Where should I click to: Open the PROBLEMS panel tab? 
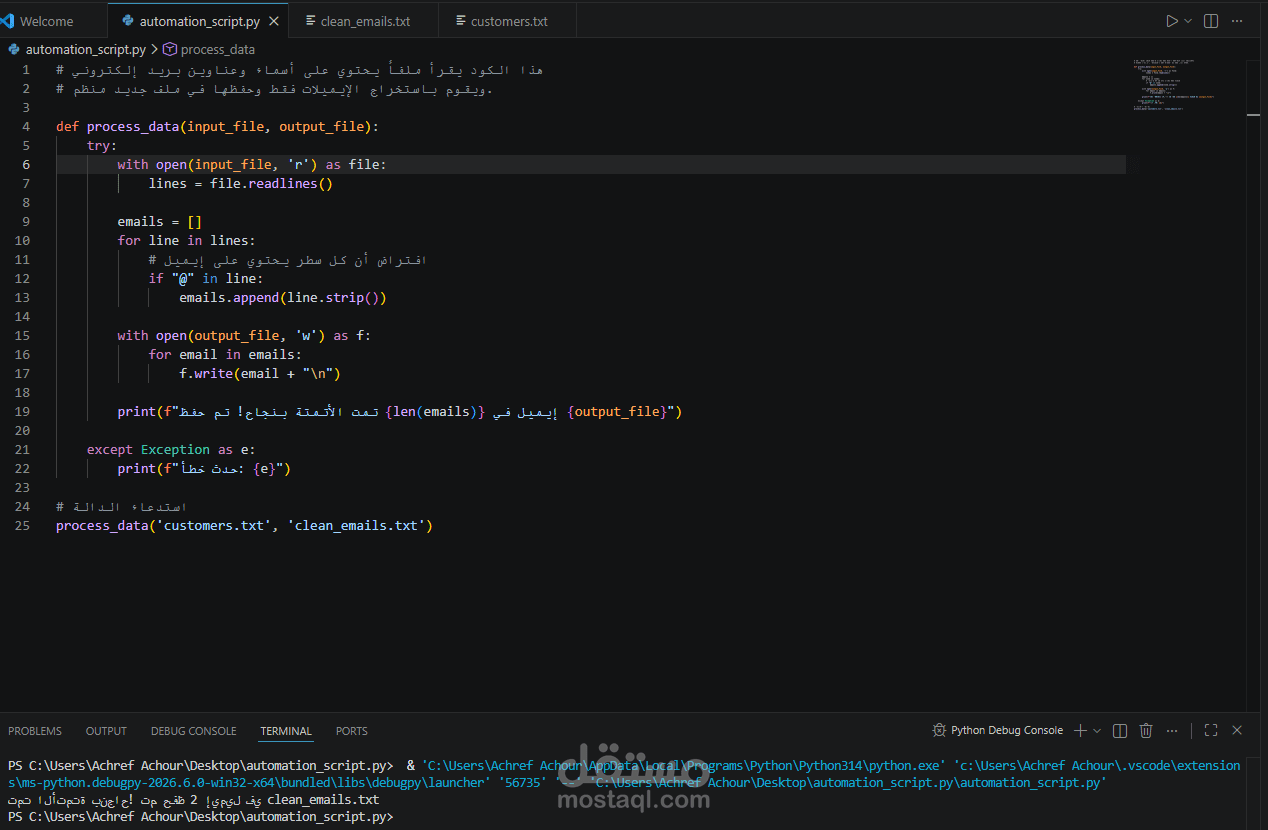[x=35, y=731]
